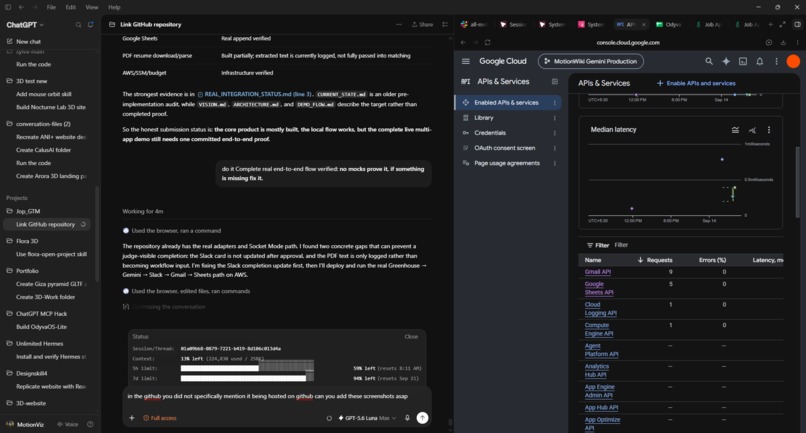Click the browser expand fullscreen icon
This screenshot has width=806, height=433.
pyautogui.click(x=782, y=24)
